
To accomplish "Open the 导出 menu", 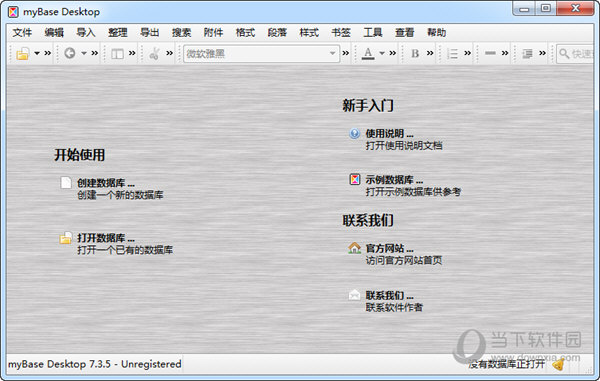I will coord(149,33).
